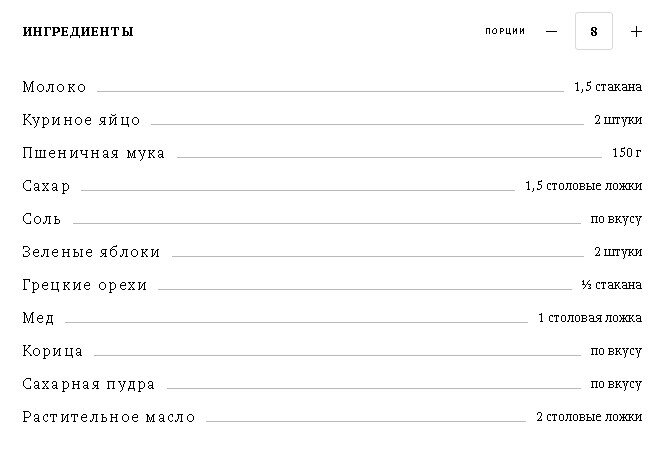Screen dimensions: 664x457
Task: Select the Молоко ingredient
Action: click(x=54, y=87)
